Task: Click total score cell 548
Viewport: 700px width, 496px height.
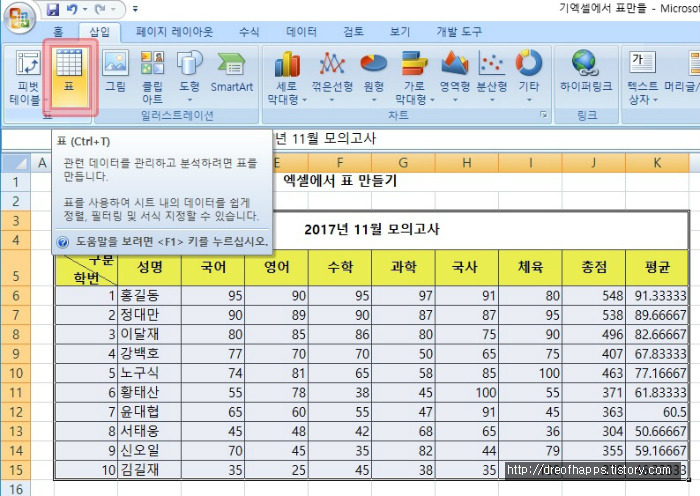Action: [594, 296]
